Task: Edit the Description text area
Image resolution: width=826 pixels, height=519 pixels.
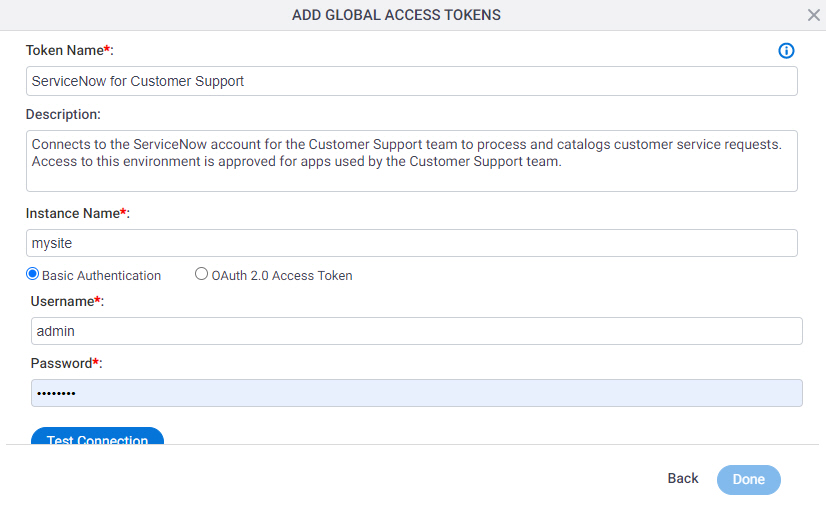Action: [411, 161]
